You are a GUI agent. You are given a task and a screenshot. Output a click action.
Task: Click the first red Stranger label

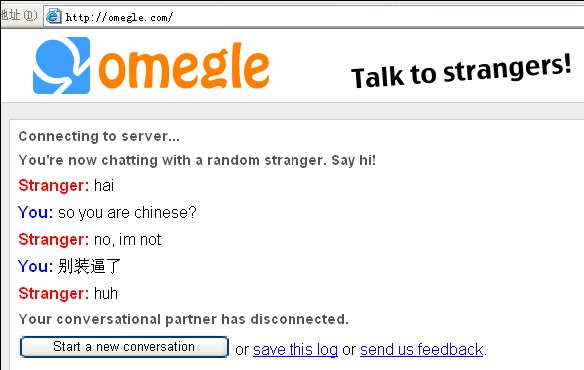point(54,186)
